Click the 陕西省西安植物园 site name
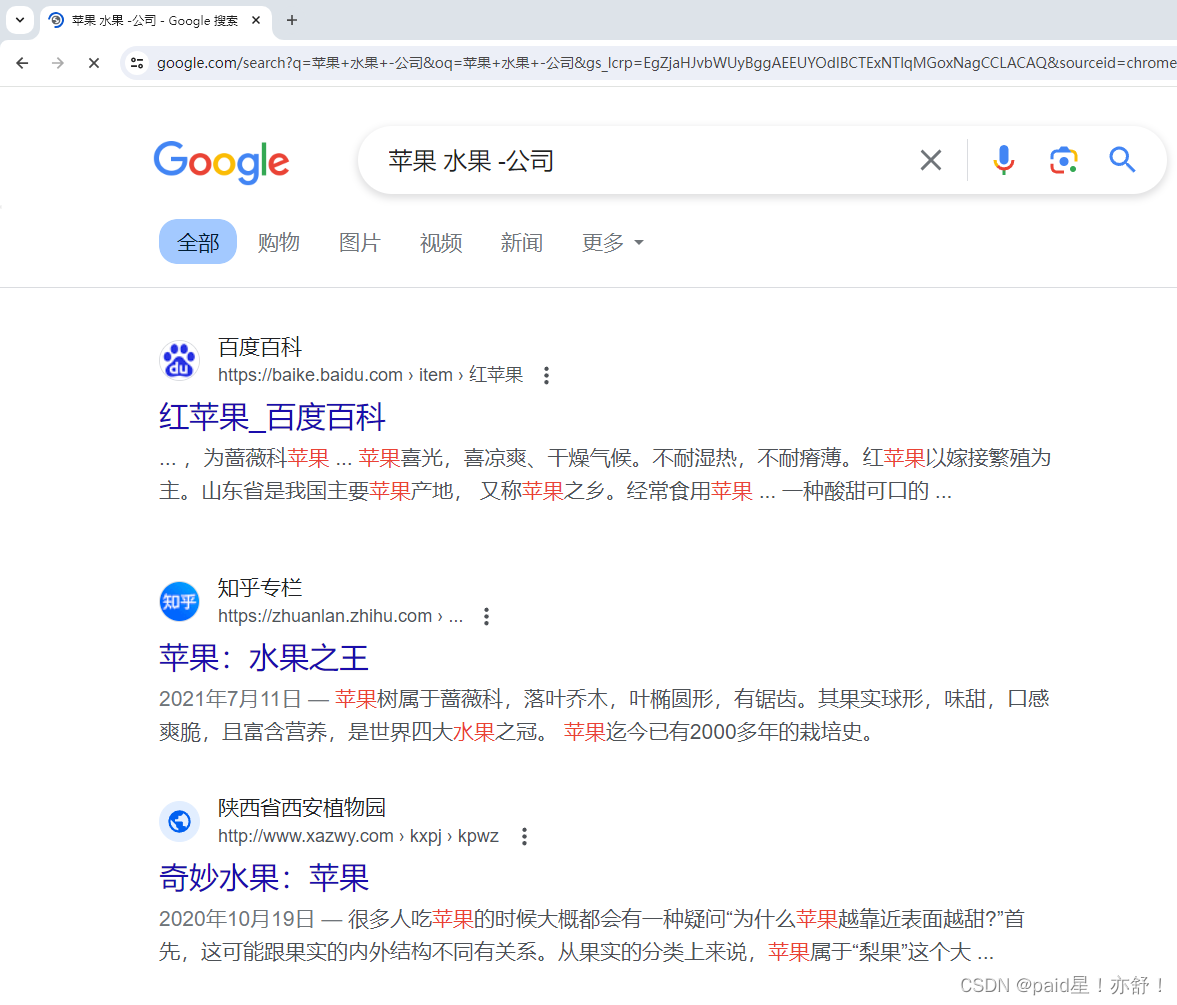This screenshot has height=1005, width=1177. click(x=302, y=808)
